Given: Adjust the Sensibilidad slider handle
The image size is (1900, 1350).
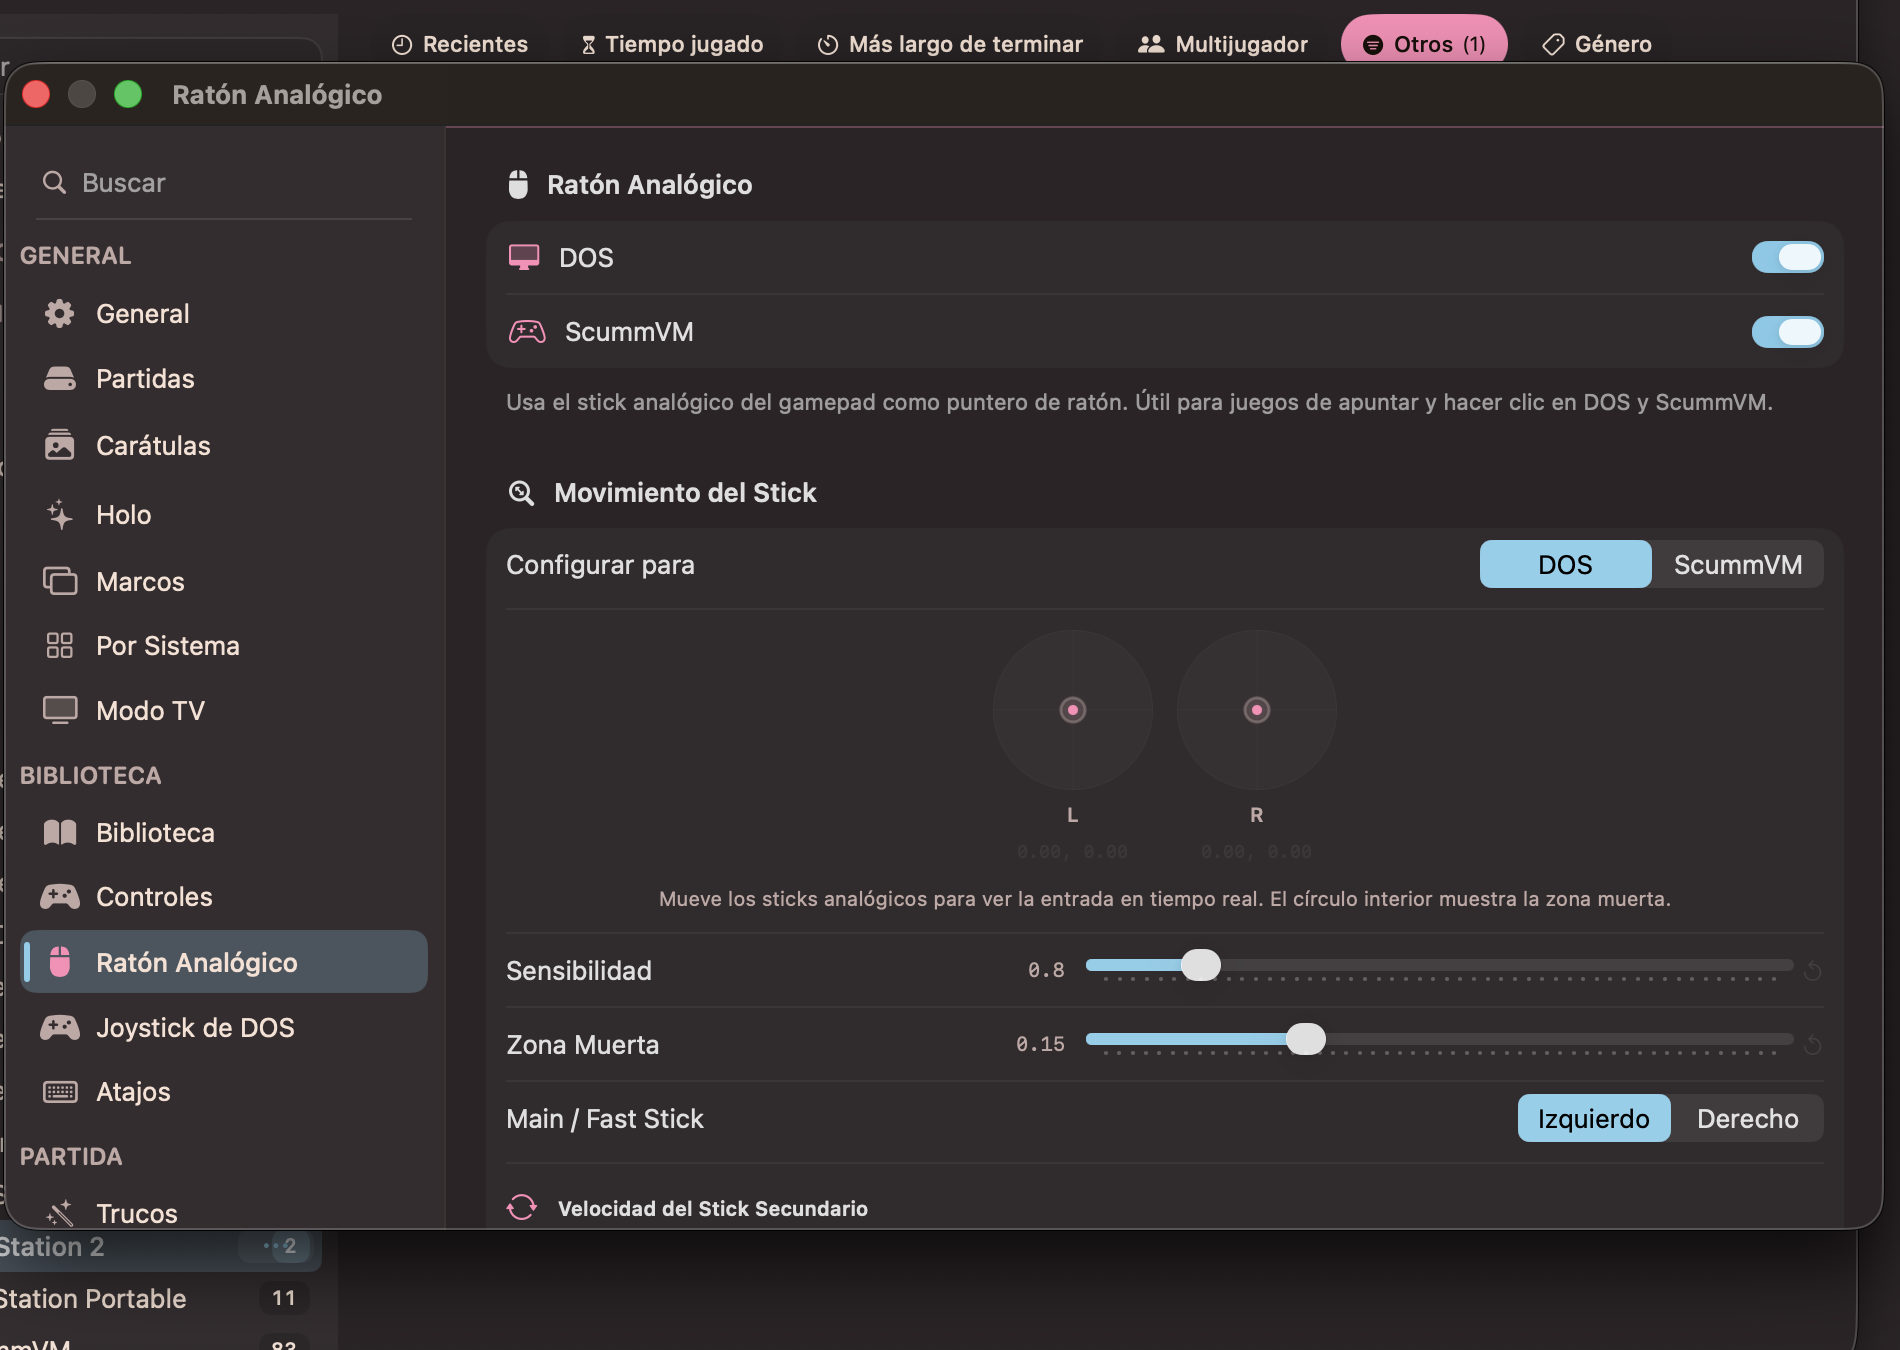Looking at the screenshot, I should point(1201,965).
